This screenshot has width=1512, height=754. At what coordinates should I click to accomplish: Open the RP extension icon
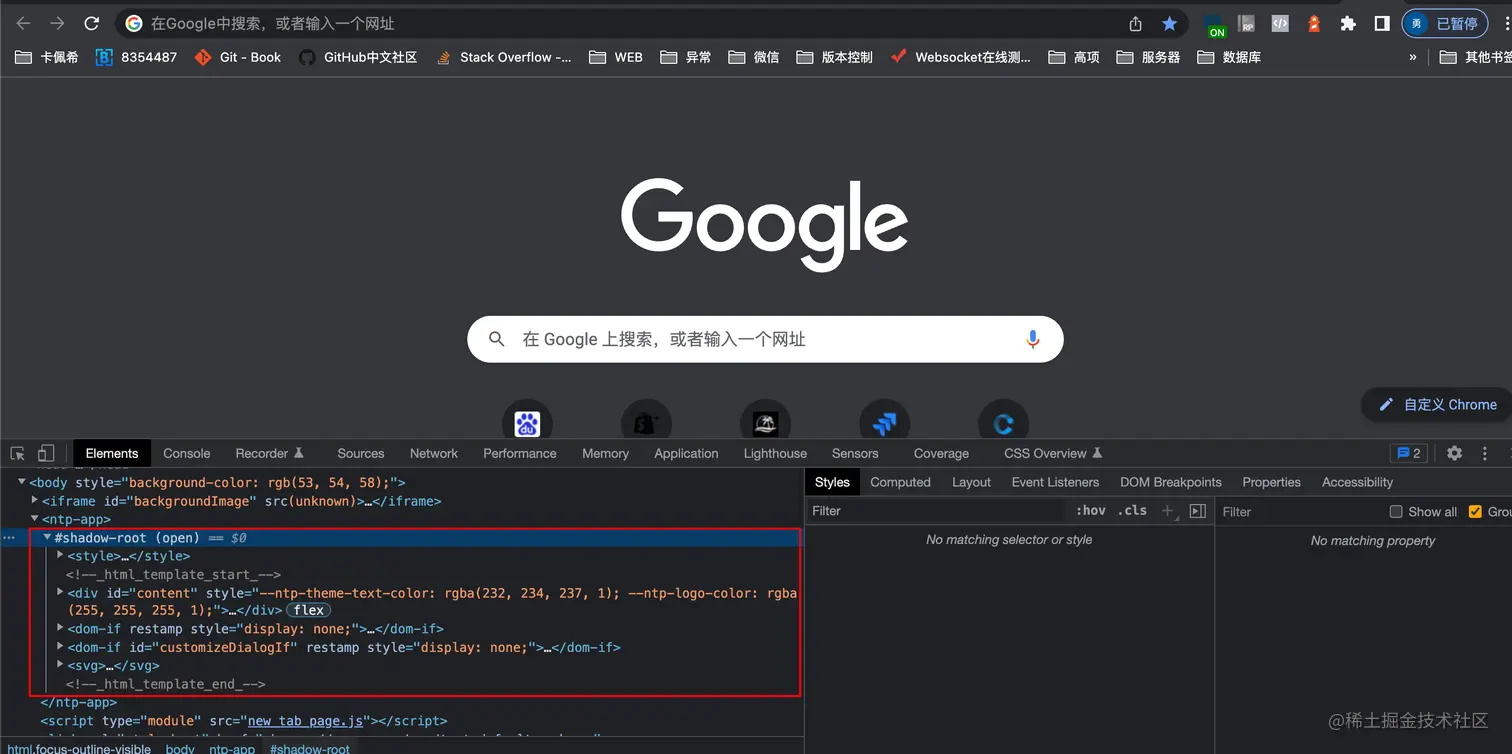click(1247, 23)
